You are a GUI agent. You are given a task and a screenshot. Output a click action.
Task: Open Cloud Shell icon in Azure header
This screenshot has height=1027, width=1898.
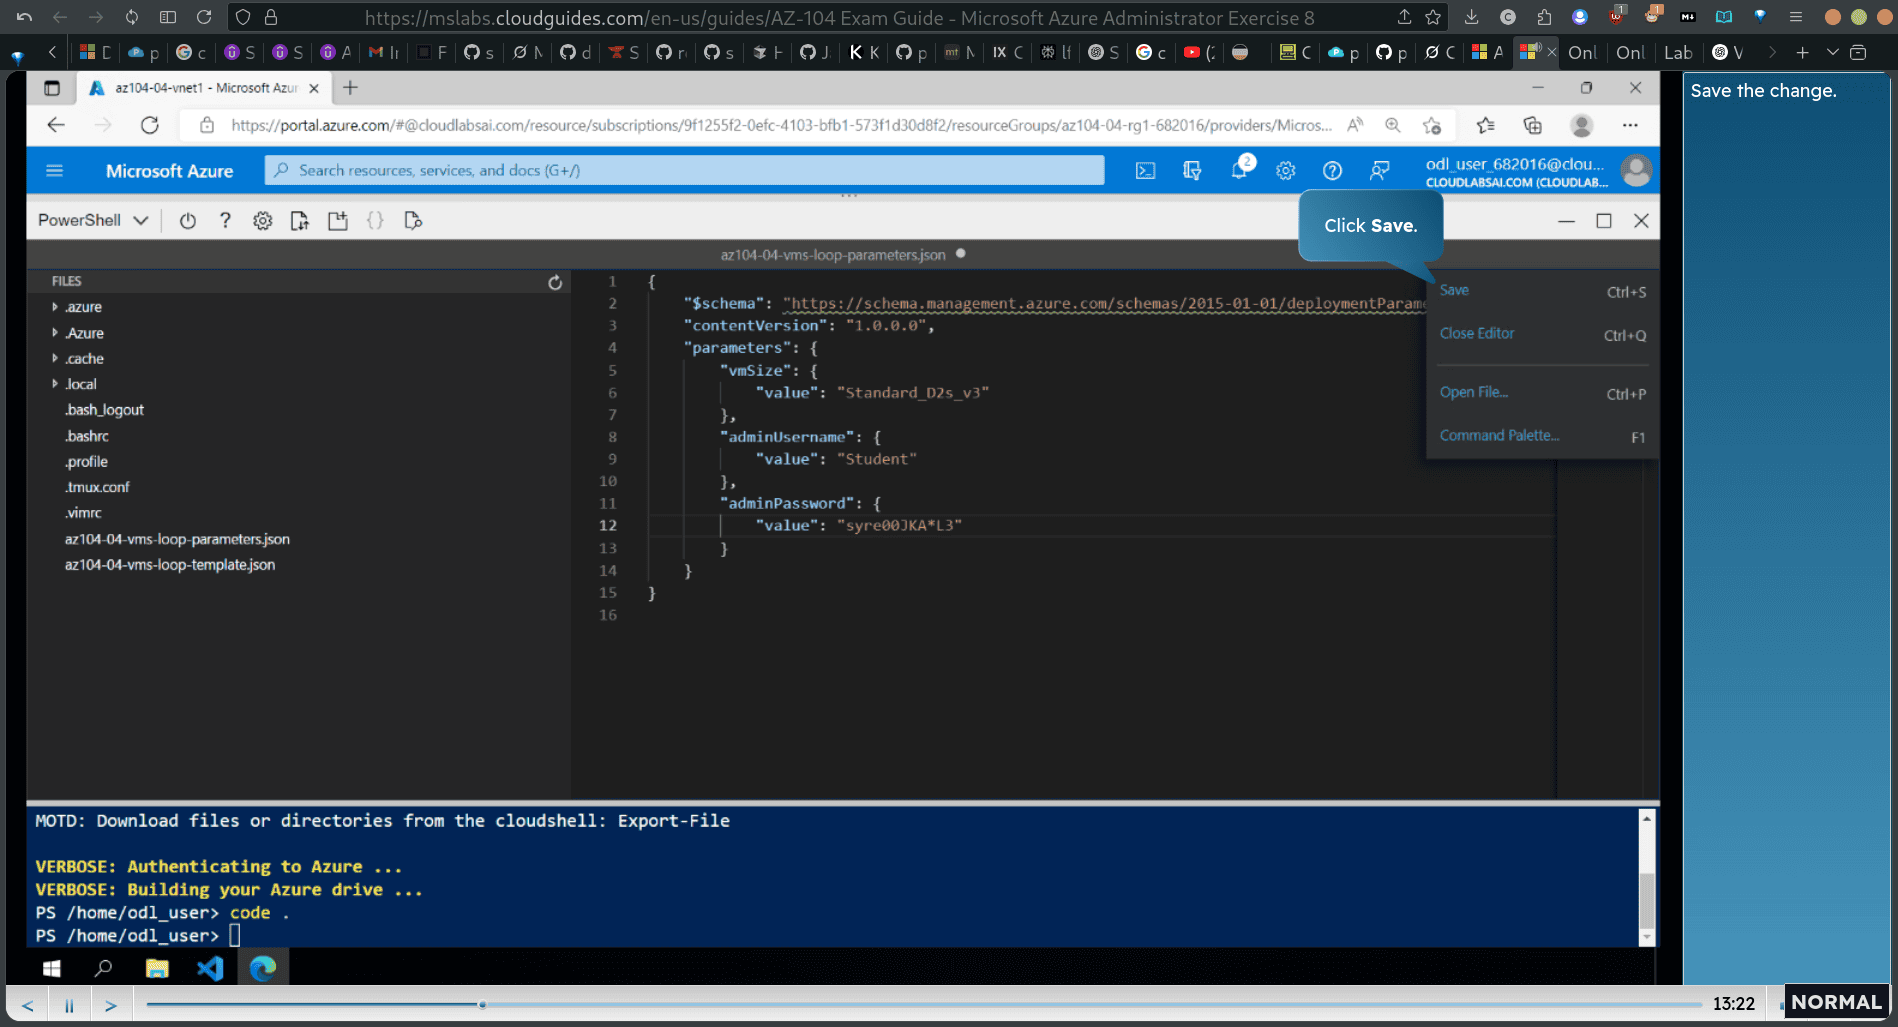1145,171
